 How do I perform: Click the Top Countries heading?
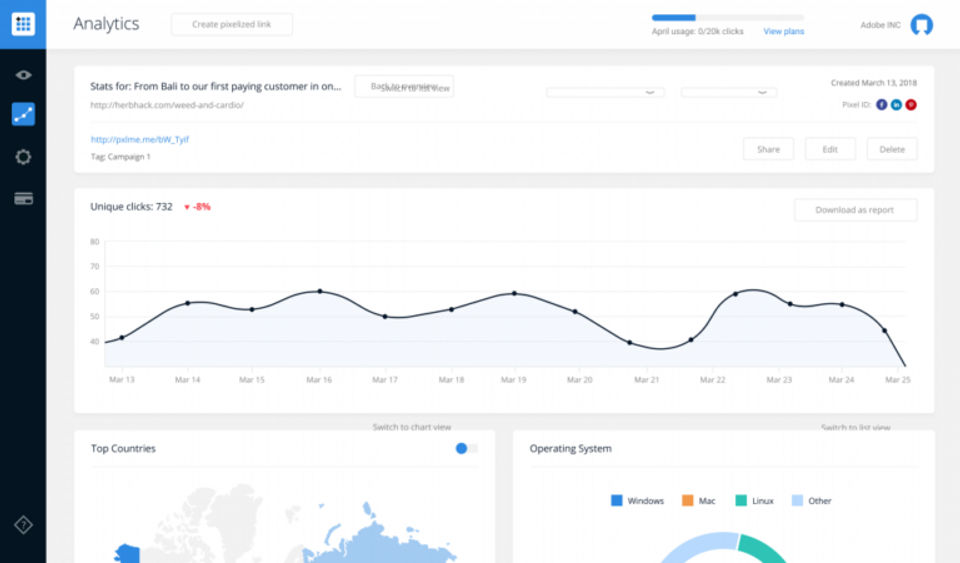pyautogui.click(x=123, y=449)
